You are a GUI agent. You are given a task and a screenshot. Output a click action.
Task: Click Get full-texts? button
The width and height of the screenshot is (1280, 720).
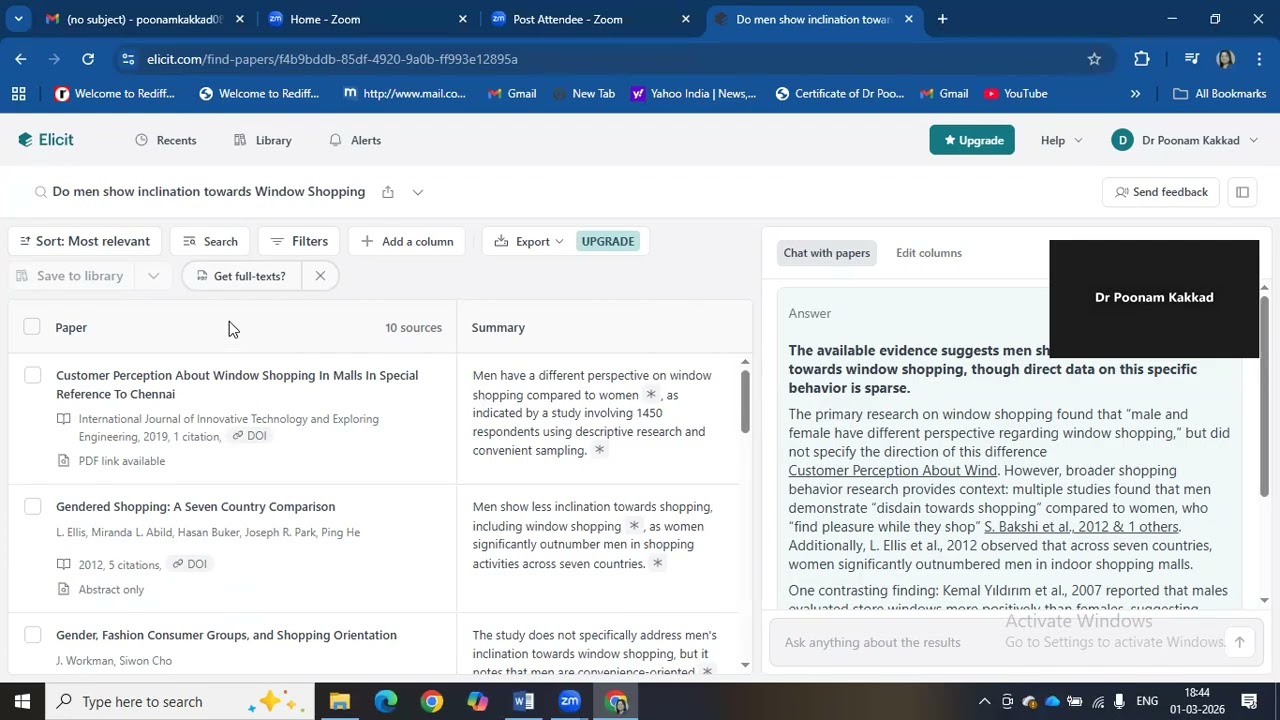coord(240,276)
